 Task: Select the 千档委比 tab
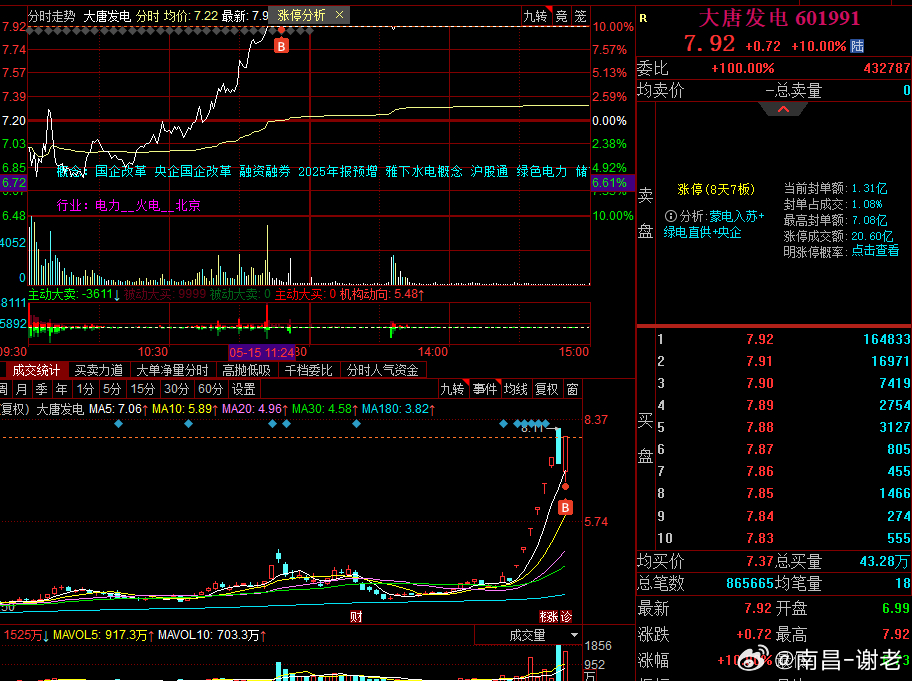[x=308, y=370]
